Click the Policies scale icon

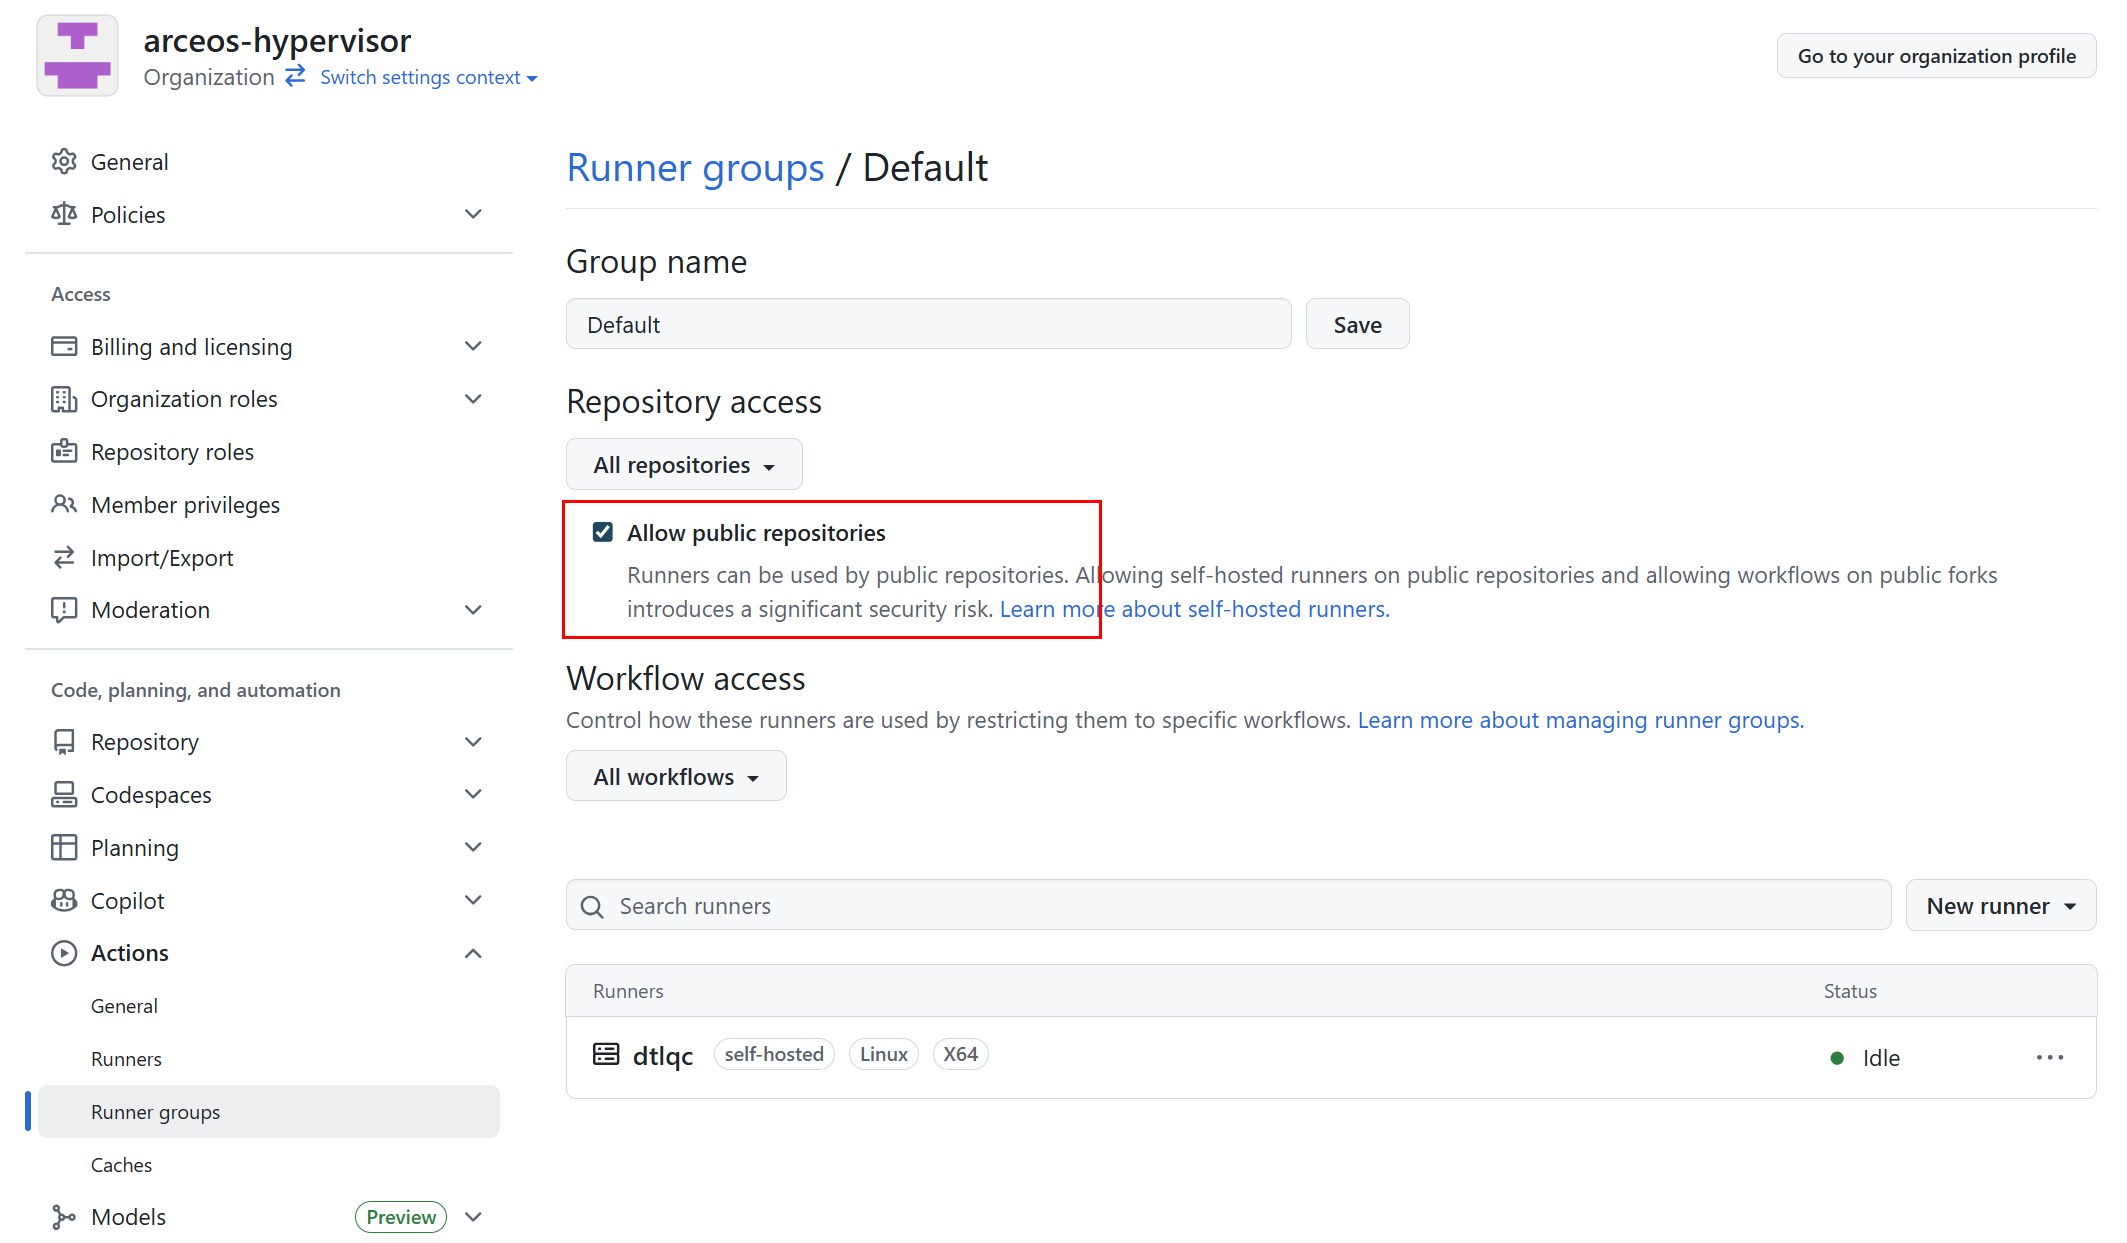click(64, 214)
